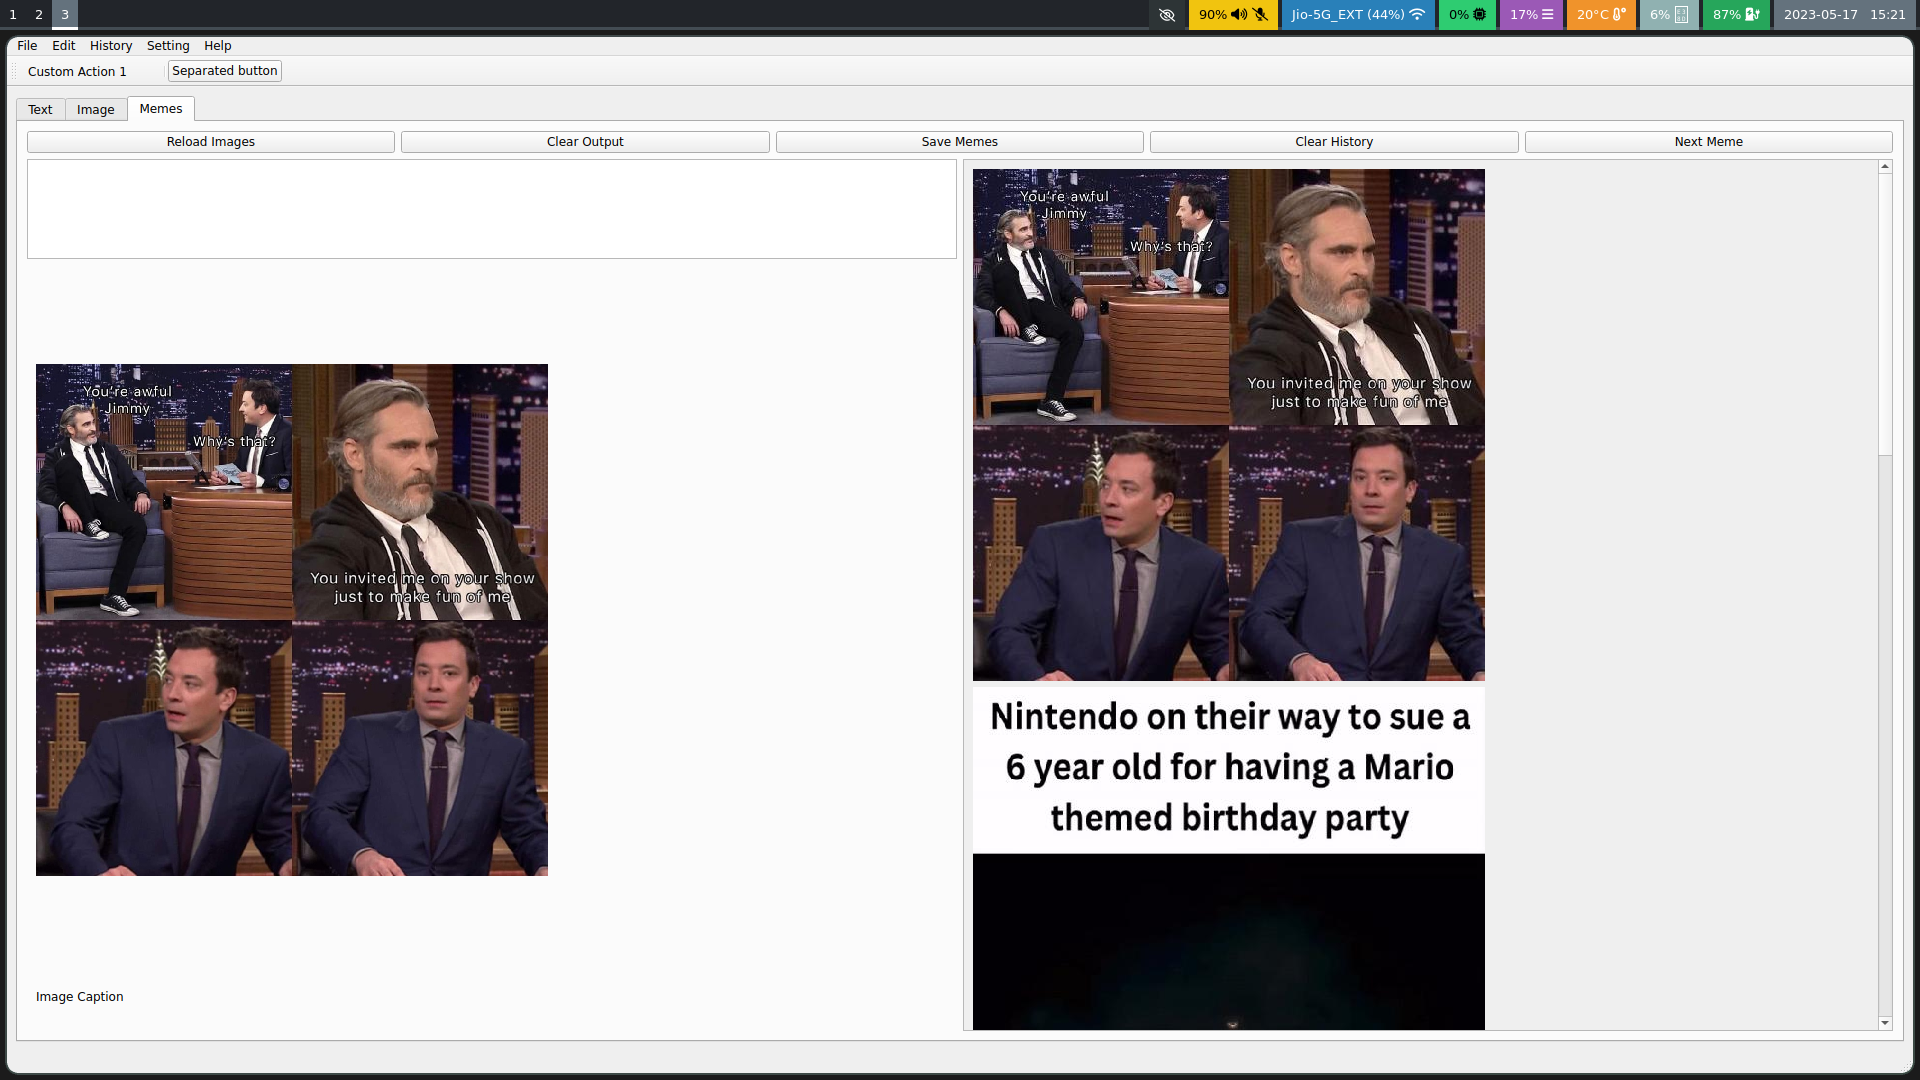The height and width of the screenshot is (1080, 1920).
Task: Click the speaker volume icon showing 90%
Action: click(x=1239, y=15)
